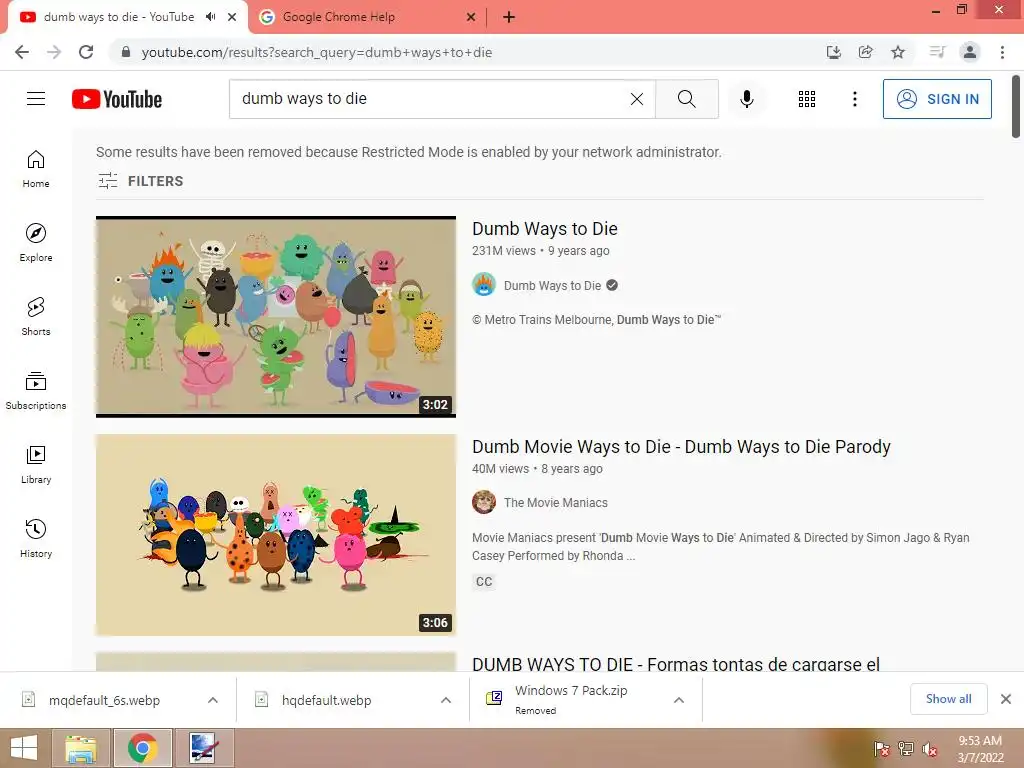Open the Action Center flag tray icon
1024x768 pixels.
[x=882, y=748]
